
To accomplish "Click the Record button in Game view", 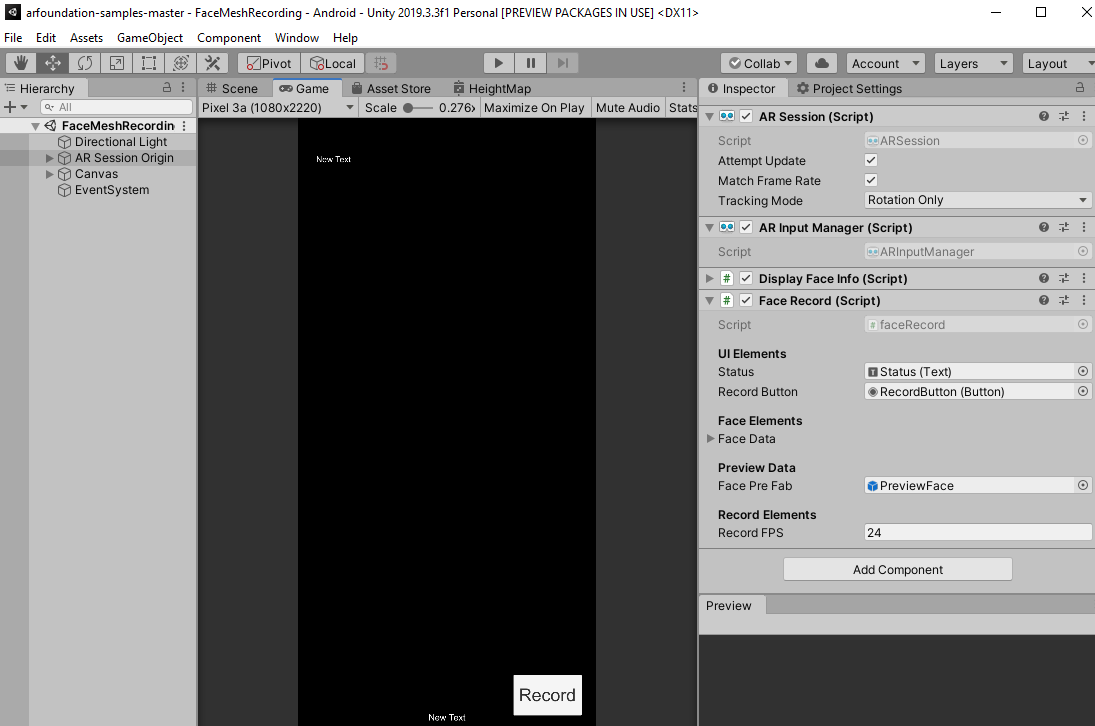I will pyautogui.click(x=548, y=695).
